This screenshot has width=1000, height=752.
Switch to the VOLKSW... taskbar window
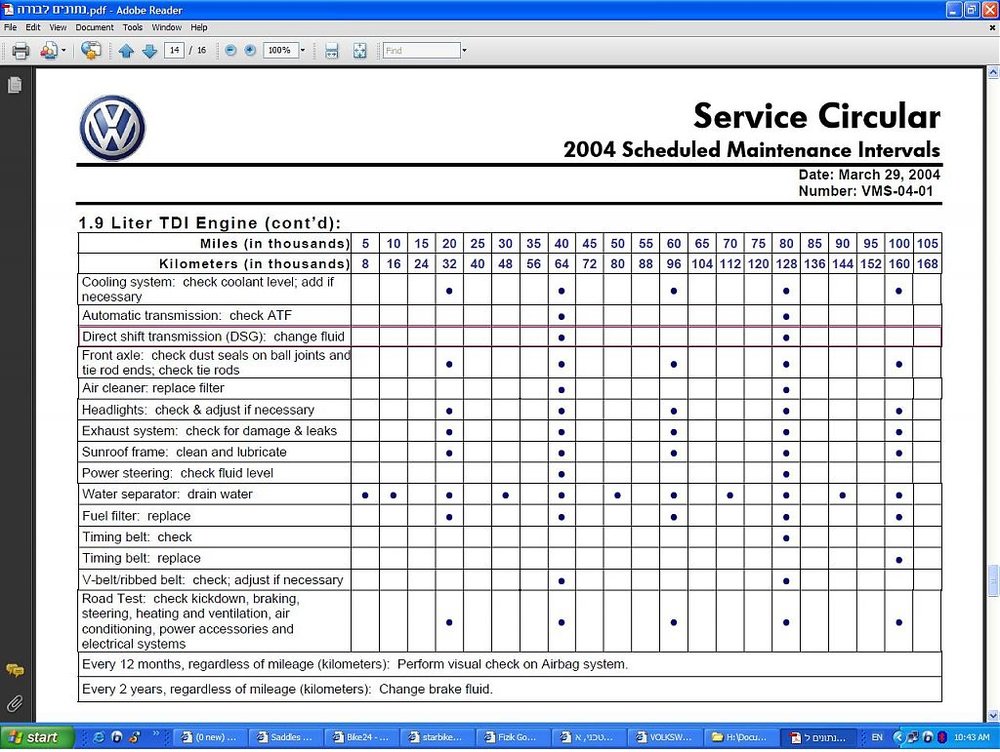(x=664, y=737)
